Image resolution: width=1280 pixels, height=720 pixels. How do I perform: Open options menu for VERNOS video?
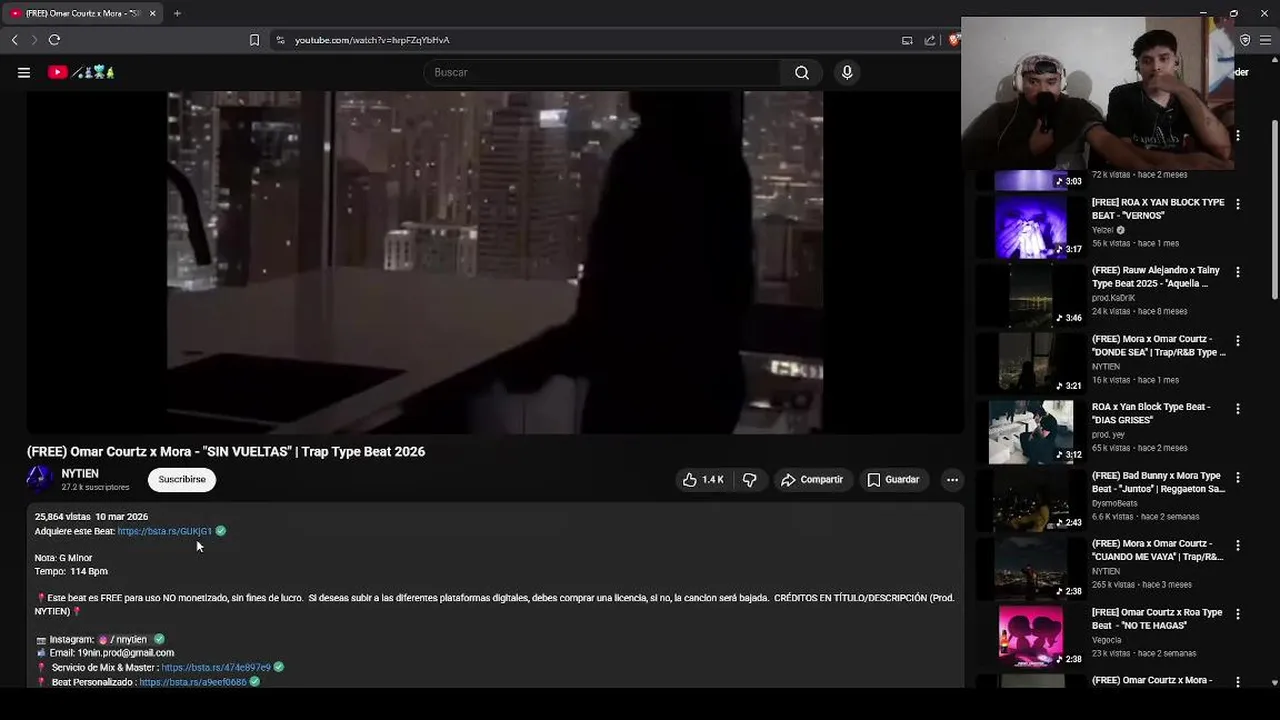tap(1238, 204)
